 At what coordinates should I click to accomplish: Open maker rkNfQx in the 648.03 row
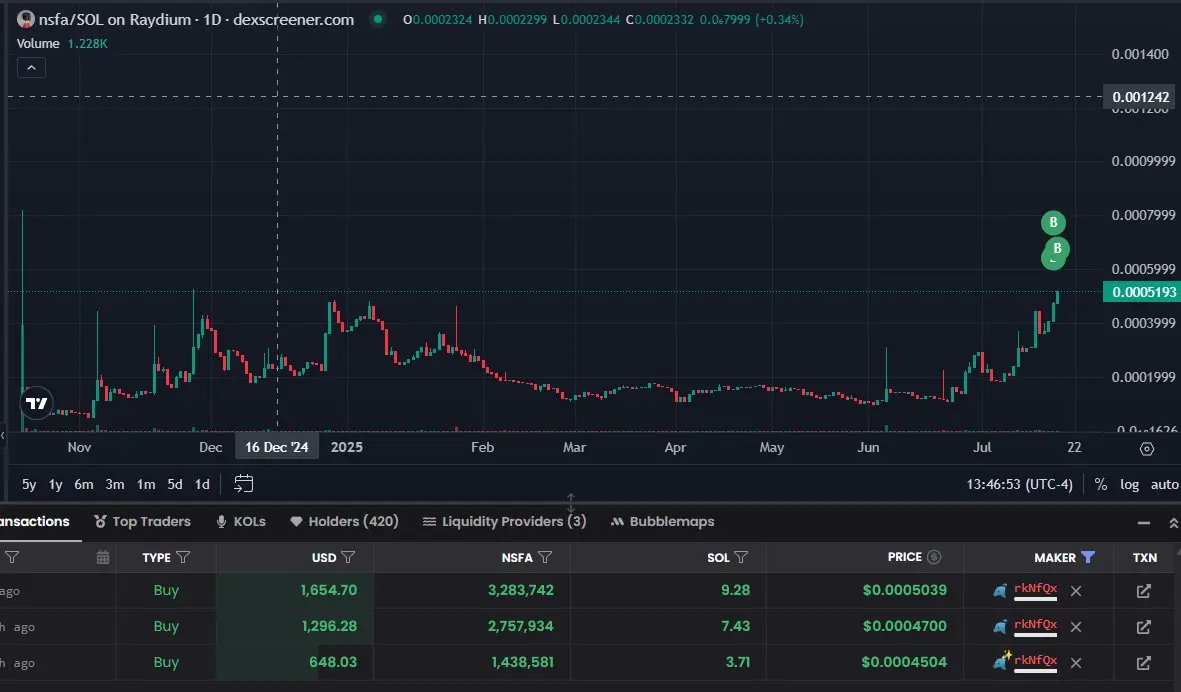1036,661
